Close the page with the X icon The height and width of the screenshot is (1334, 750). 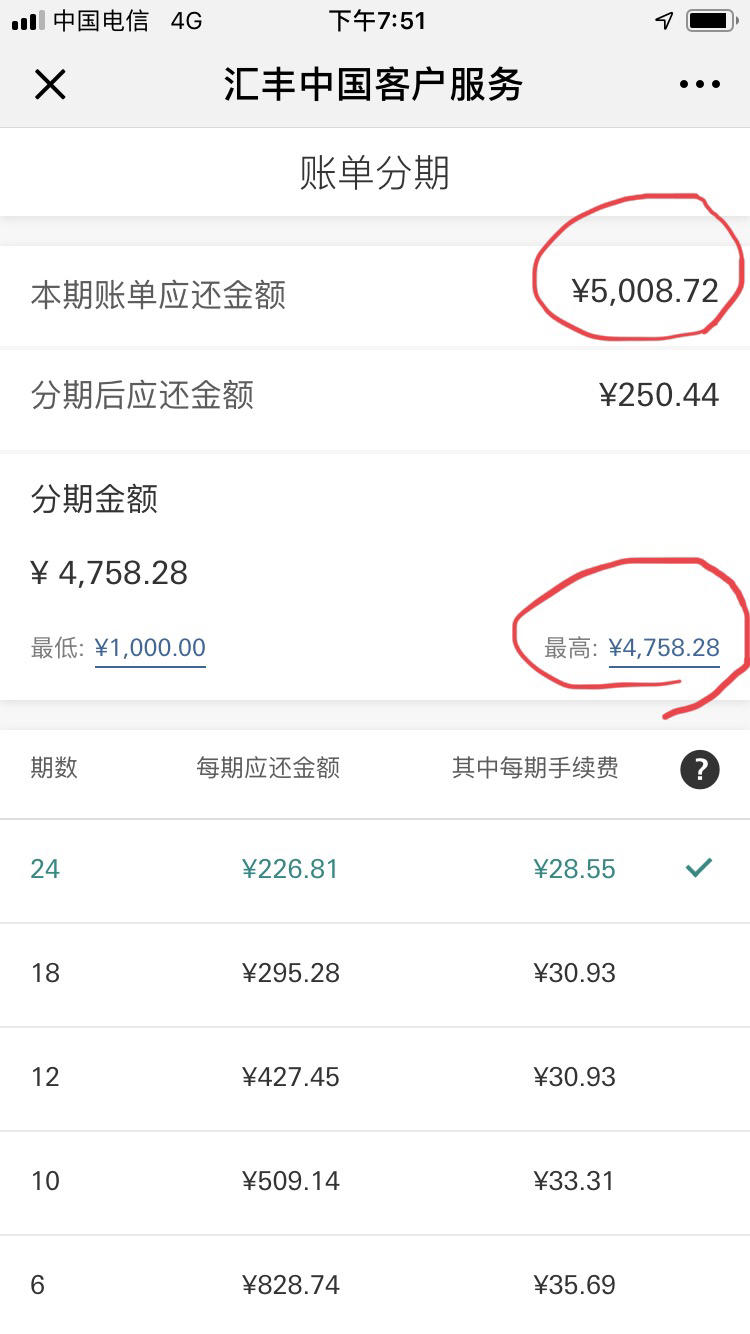coord(50,85)
